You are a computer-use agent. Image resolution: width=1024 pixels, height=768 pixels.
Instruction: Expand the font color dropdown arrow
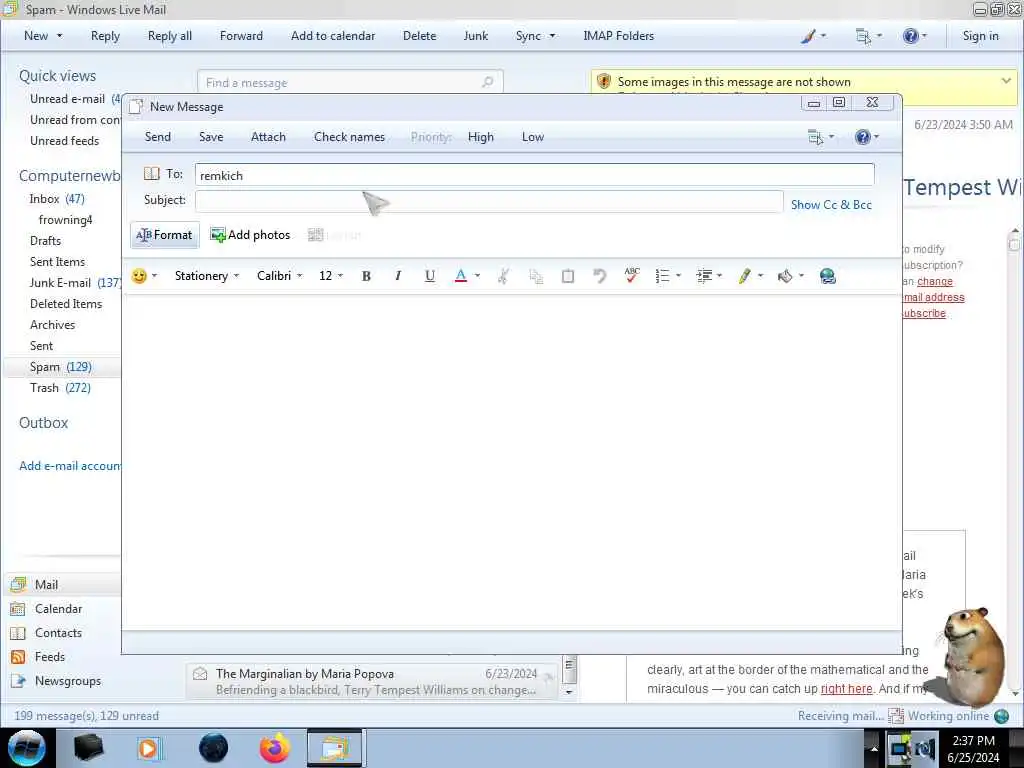[477, 276]
